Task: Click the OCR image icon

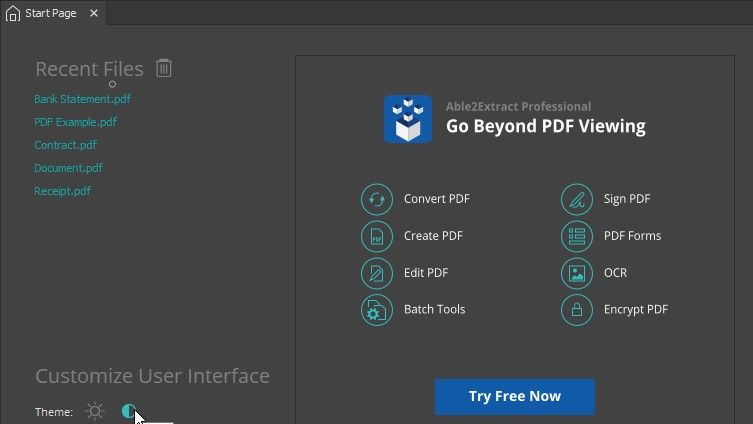Action: pos(576,273)
